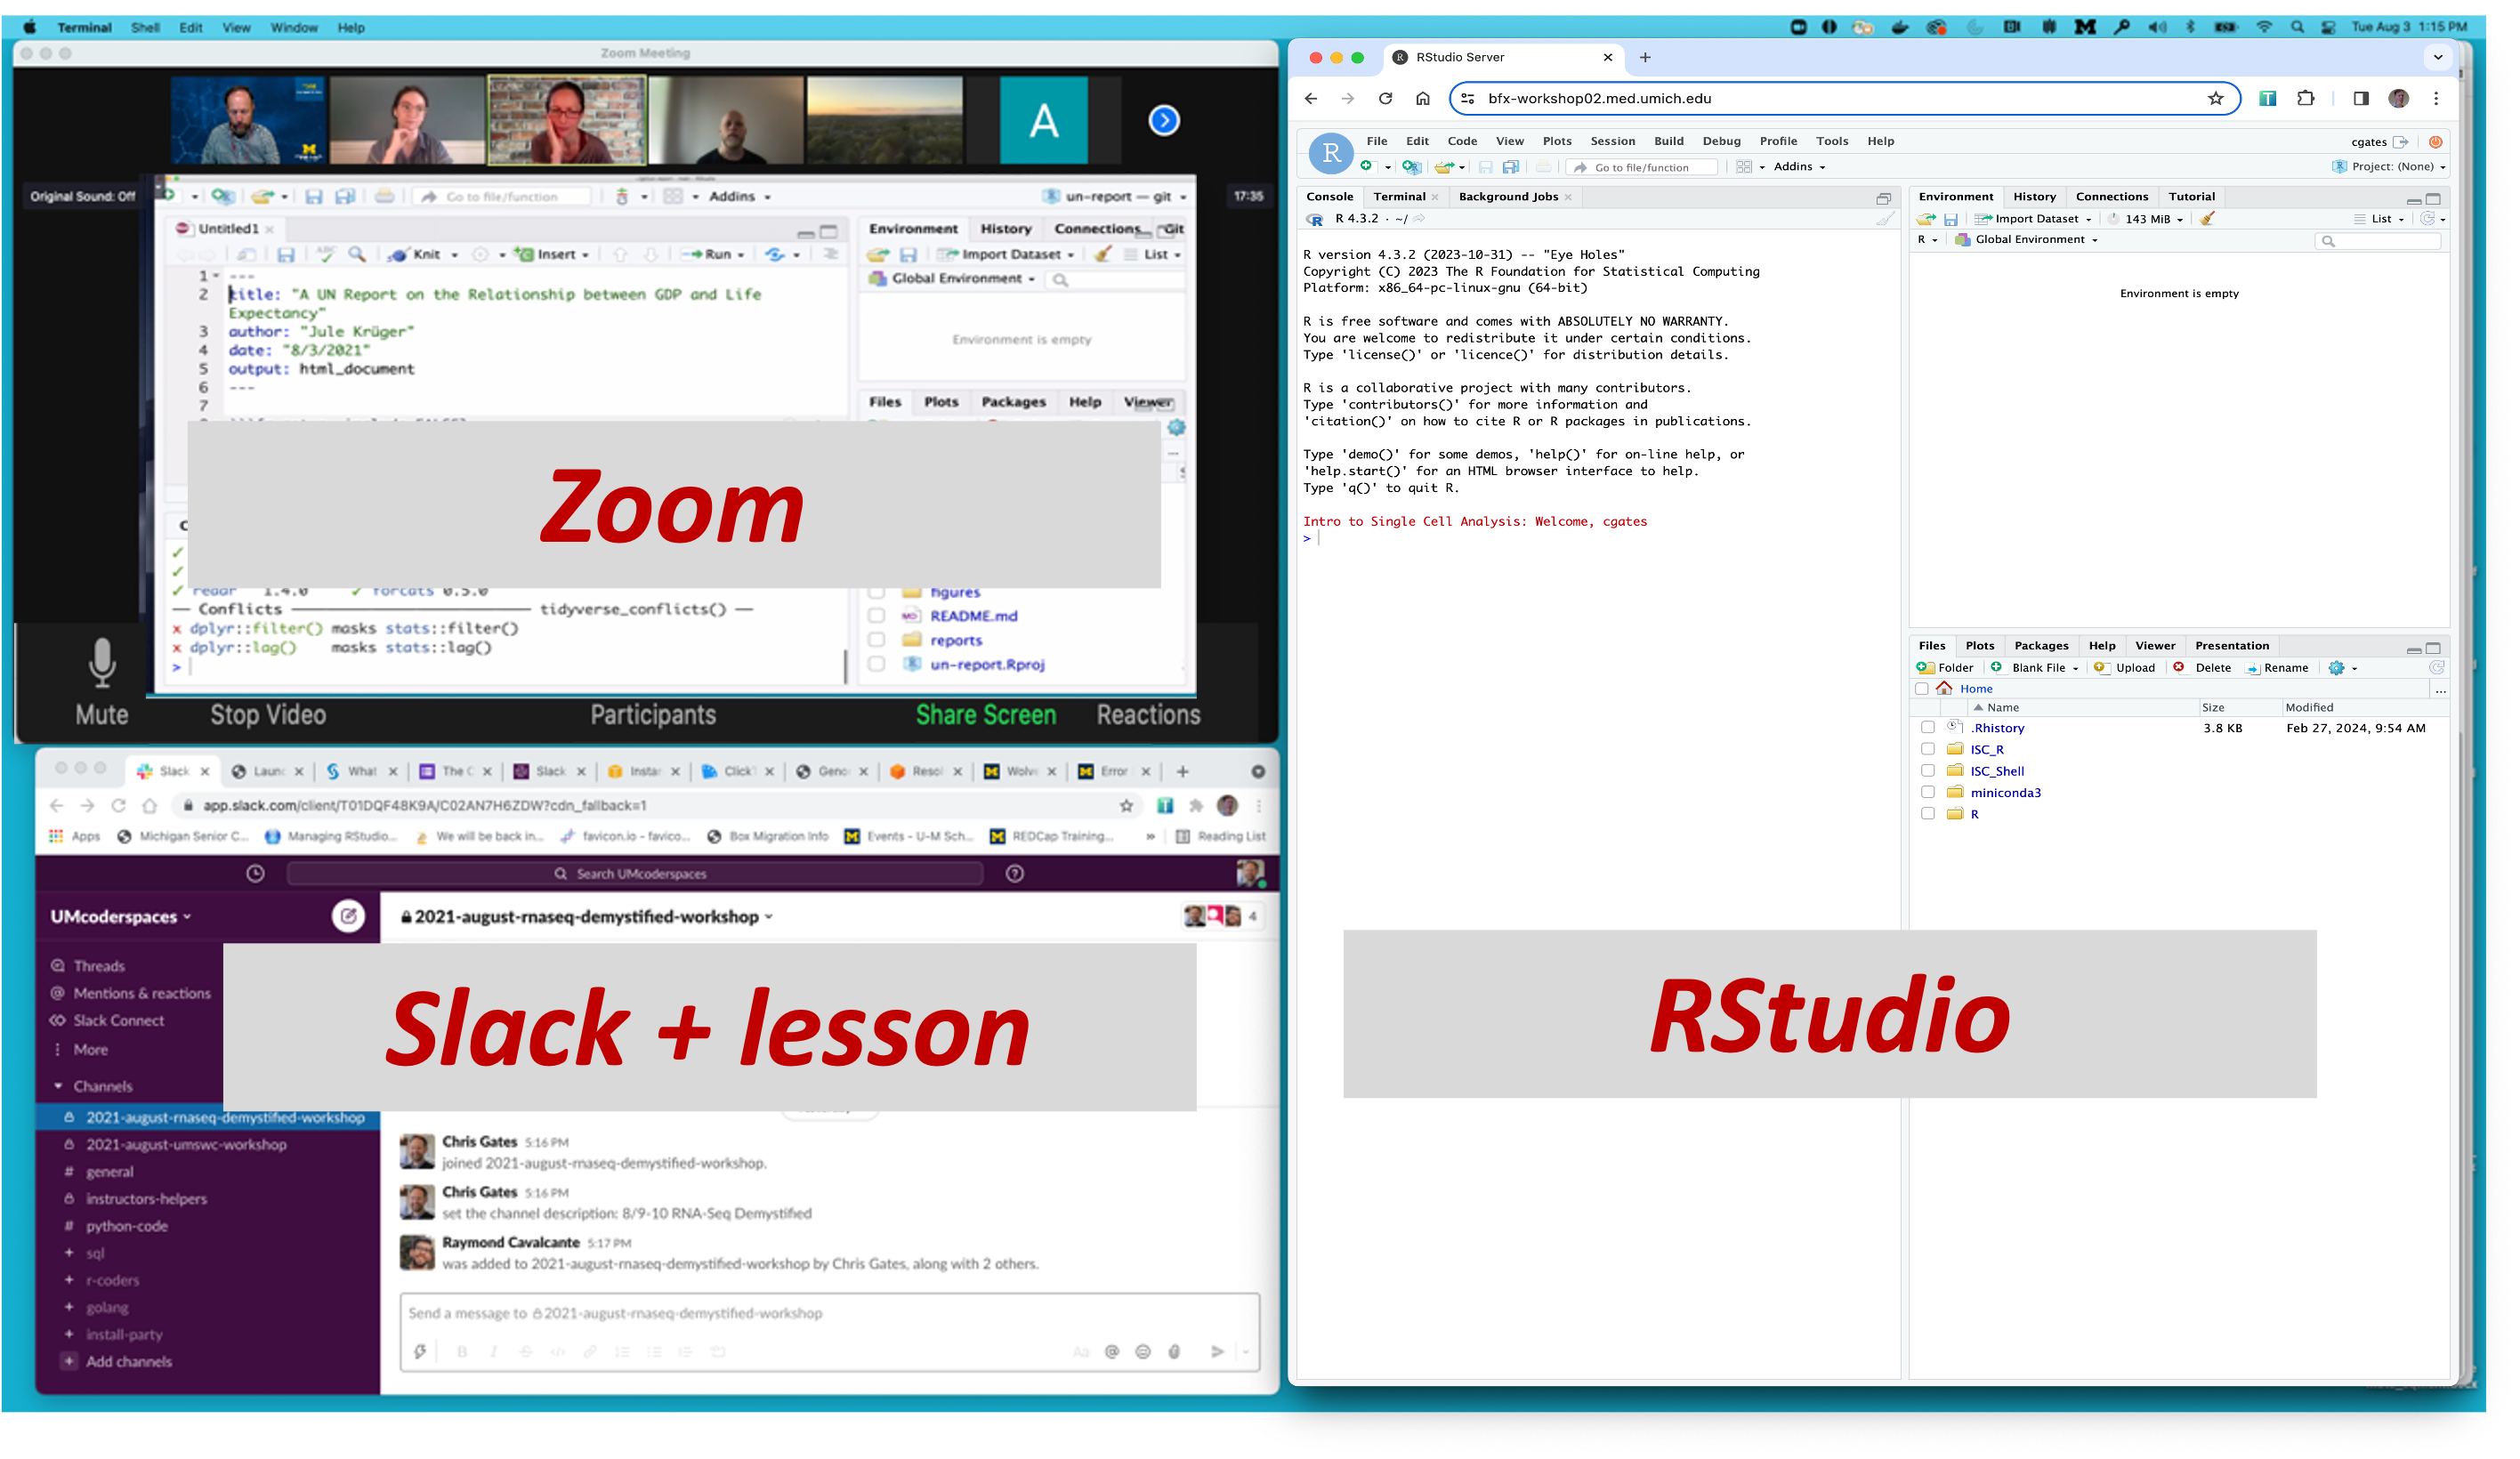Switch to the Terminal tab in RStudio
2520x1459 pixels.
tap(1399, 196)
